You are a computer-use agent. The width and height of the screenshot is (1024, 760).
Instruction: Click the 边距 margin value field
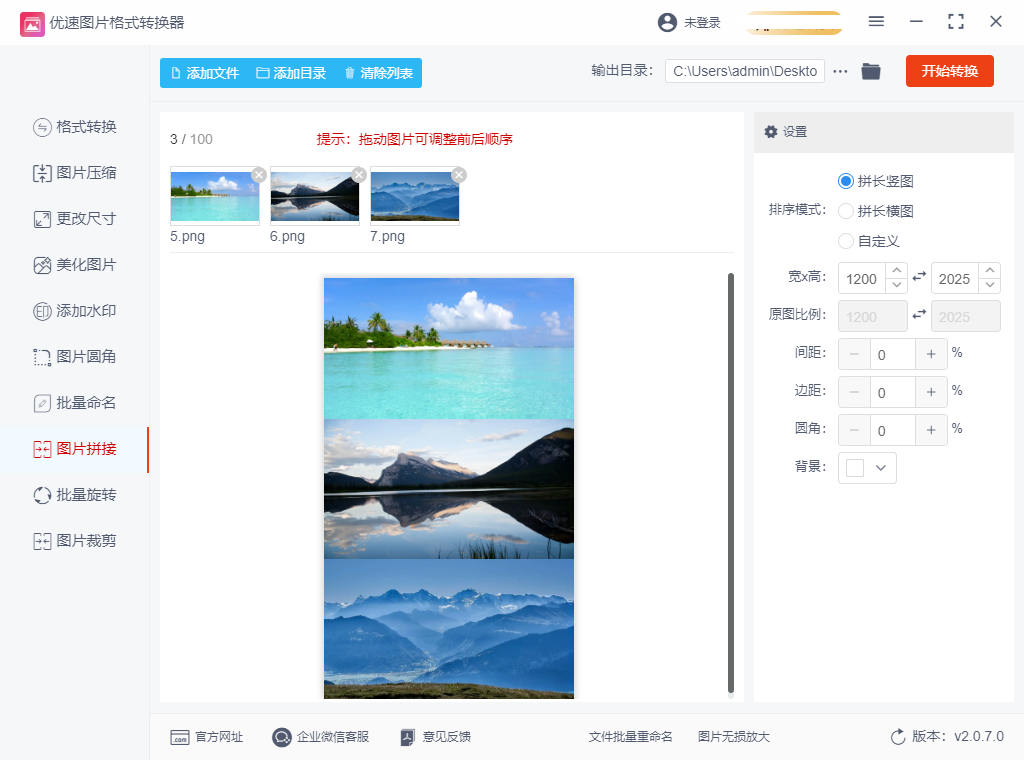coord(893,392)
